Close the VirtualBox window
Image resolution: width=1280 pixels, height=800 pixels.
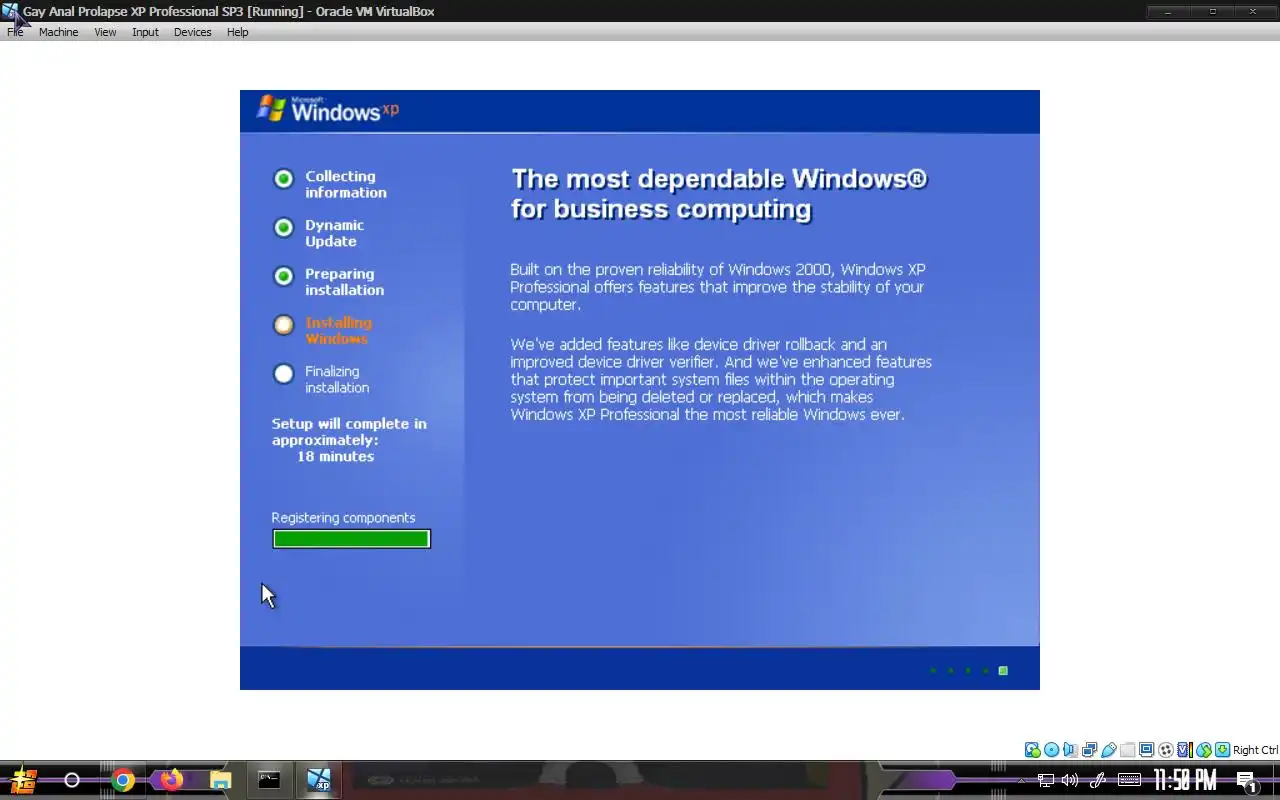(x=1254, y=11)
